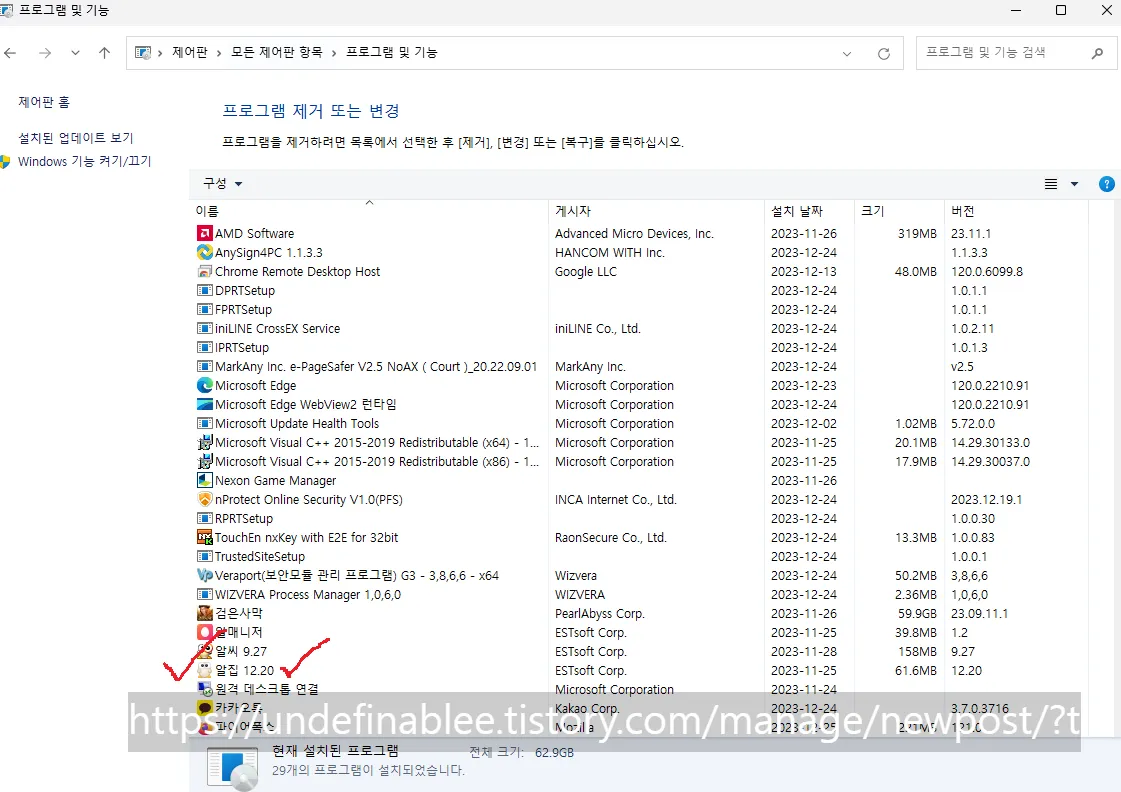Viewport: 1121px width, 792px height.
Task: Click the AMD Software program icon
Action: pos(204,233)
